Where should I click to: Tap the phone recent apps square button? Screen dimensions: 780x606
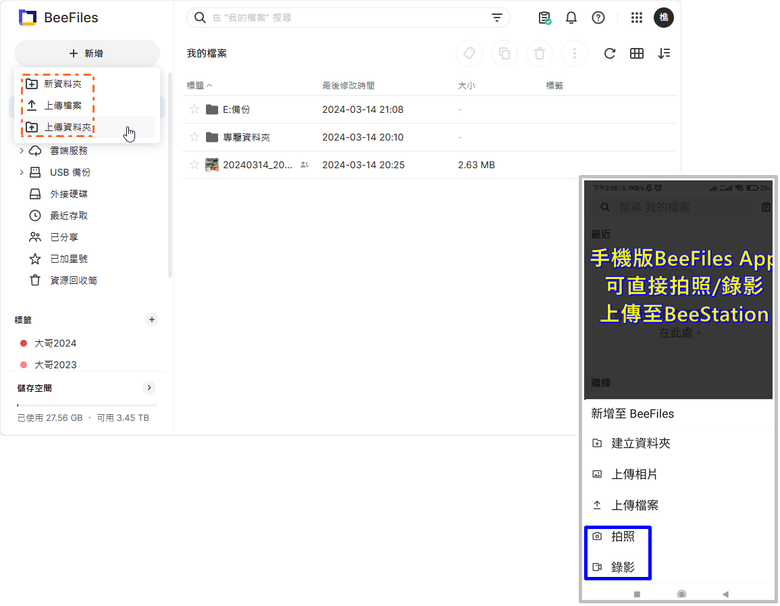(637, 594)
